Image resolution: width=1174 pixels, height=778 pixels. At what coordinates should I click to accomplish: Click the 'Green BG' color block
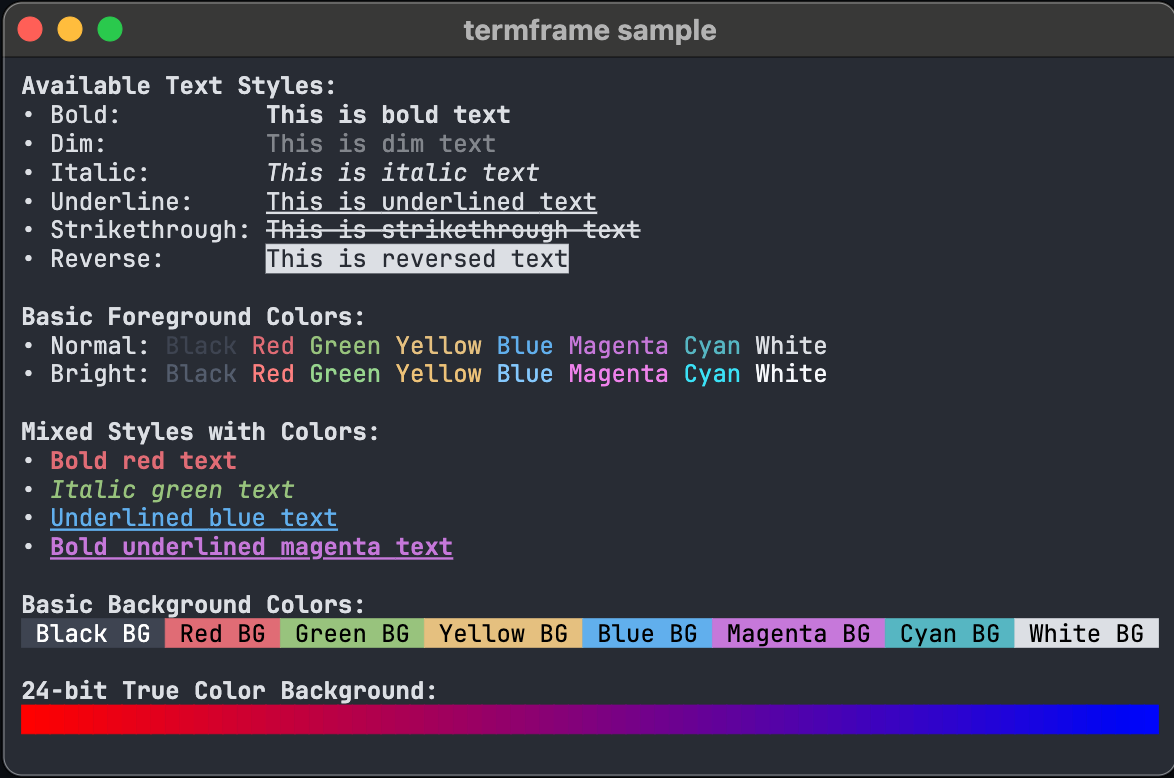coord(352,633)
